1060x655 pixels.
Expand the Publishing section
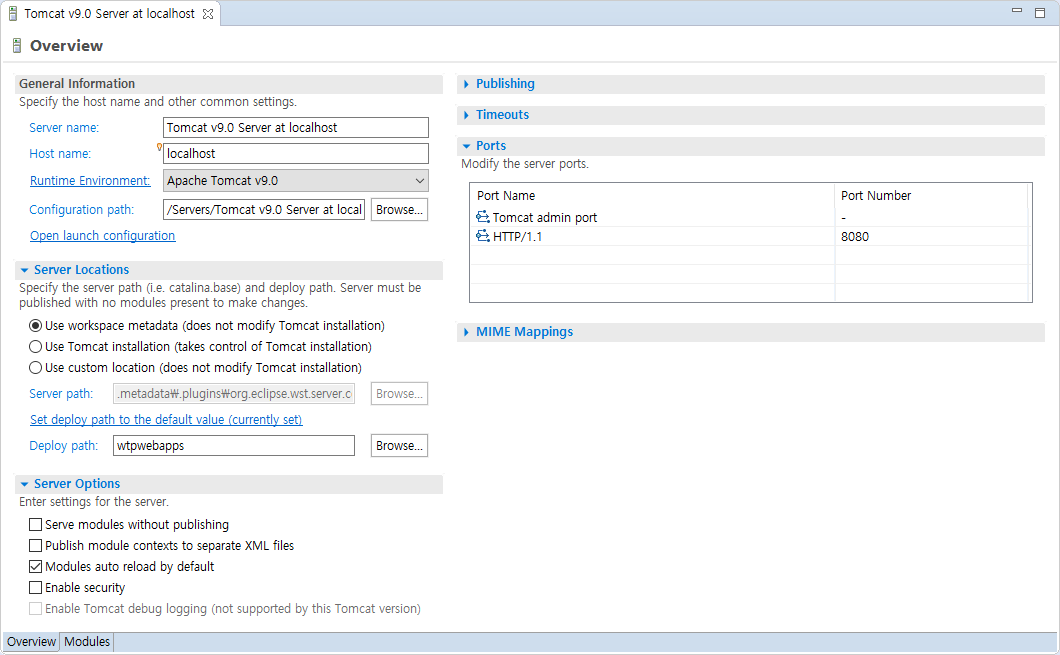point(466,84)
